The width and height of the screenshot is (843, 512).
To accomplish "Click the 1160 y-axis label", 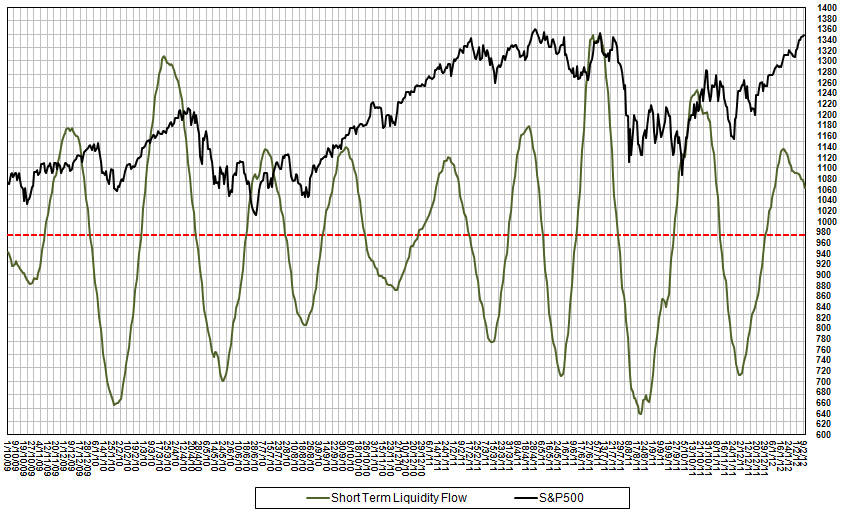I will point(826,136).
